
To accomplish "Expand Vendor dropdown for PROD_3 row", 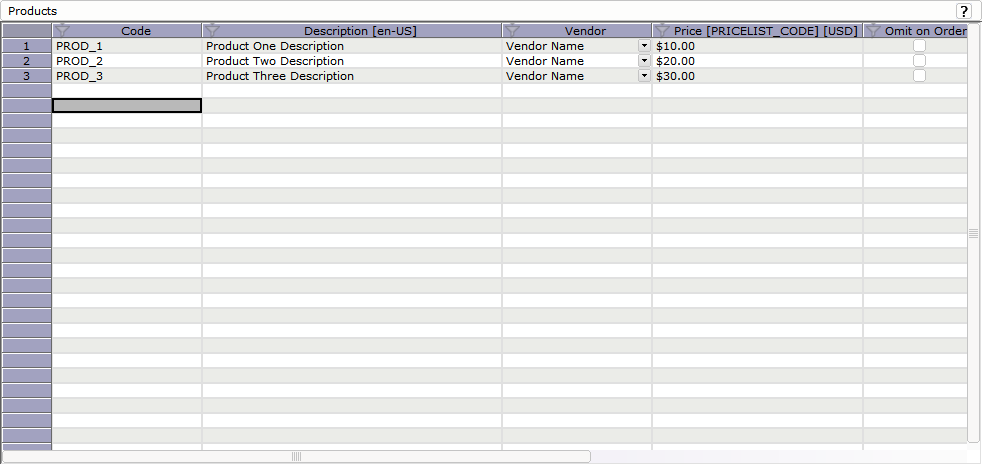I will 644,76.
